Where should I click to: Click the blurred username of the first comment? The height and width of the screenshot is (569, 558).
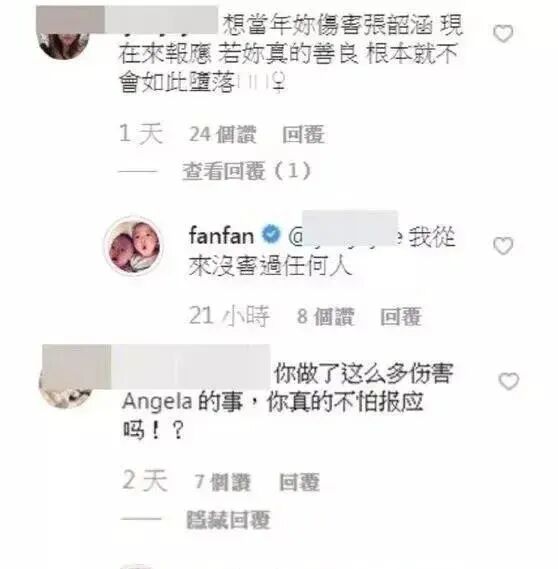[x=161, y=20]
